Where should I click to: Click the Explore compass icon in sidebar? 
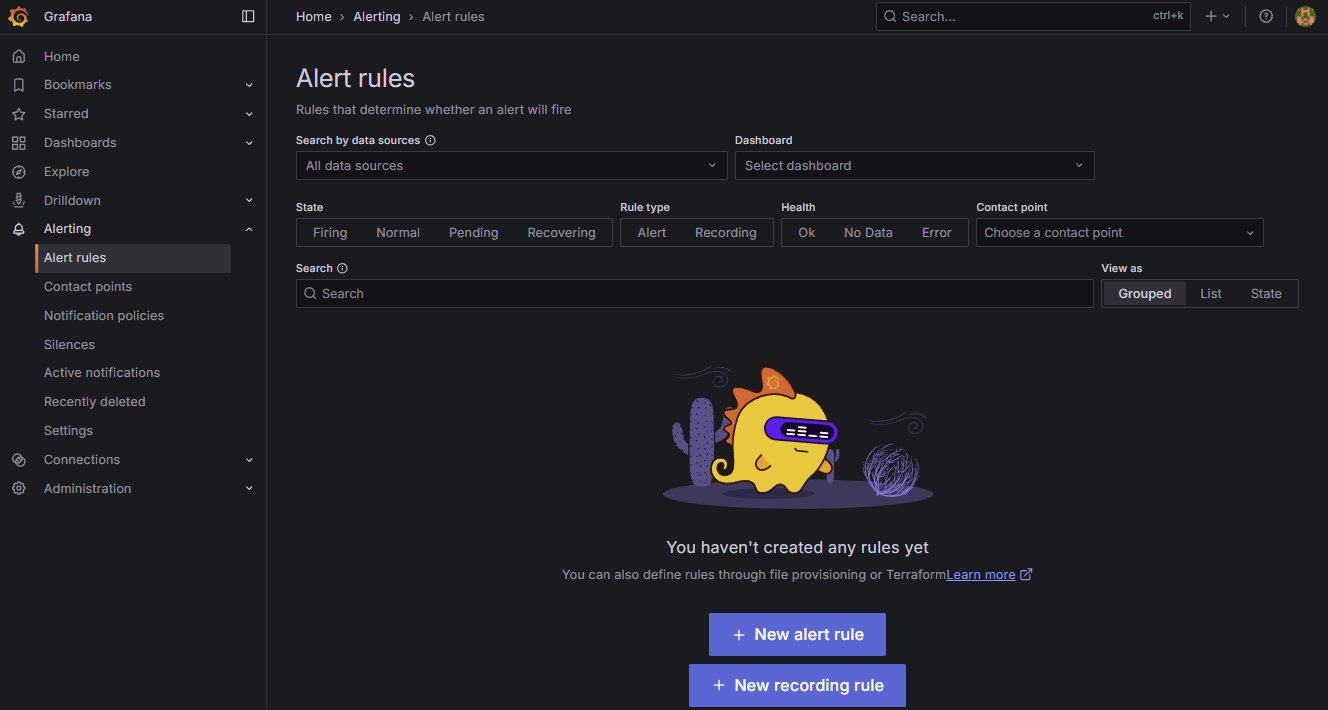tap(18, 172)
